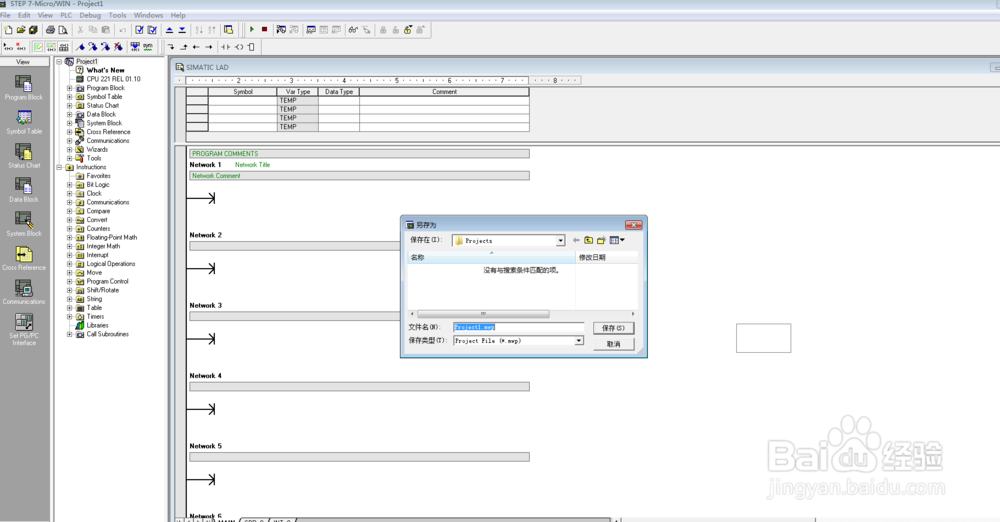The height and width of the screenshot is (522, 1000).
Task: Open Communications in the View bar
Action: coord(24,292)
